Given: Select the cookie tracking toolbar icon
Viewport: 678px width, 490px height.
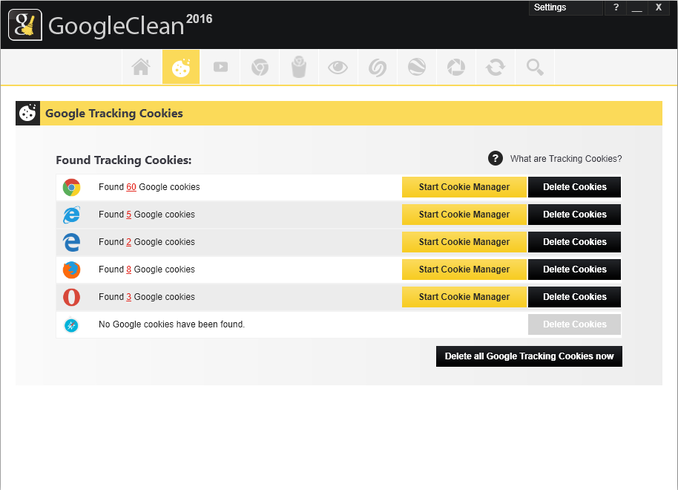Looking at the screenshot, I should (181, 67).
